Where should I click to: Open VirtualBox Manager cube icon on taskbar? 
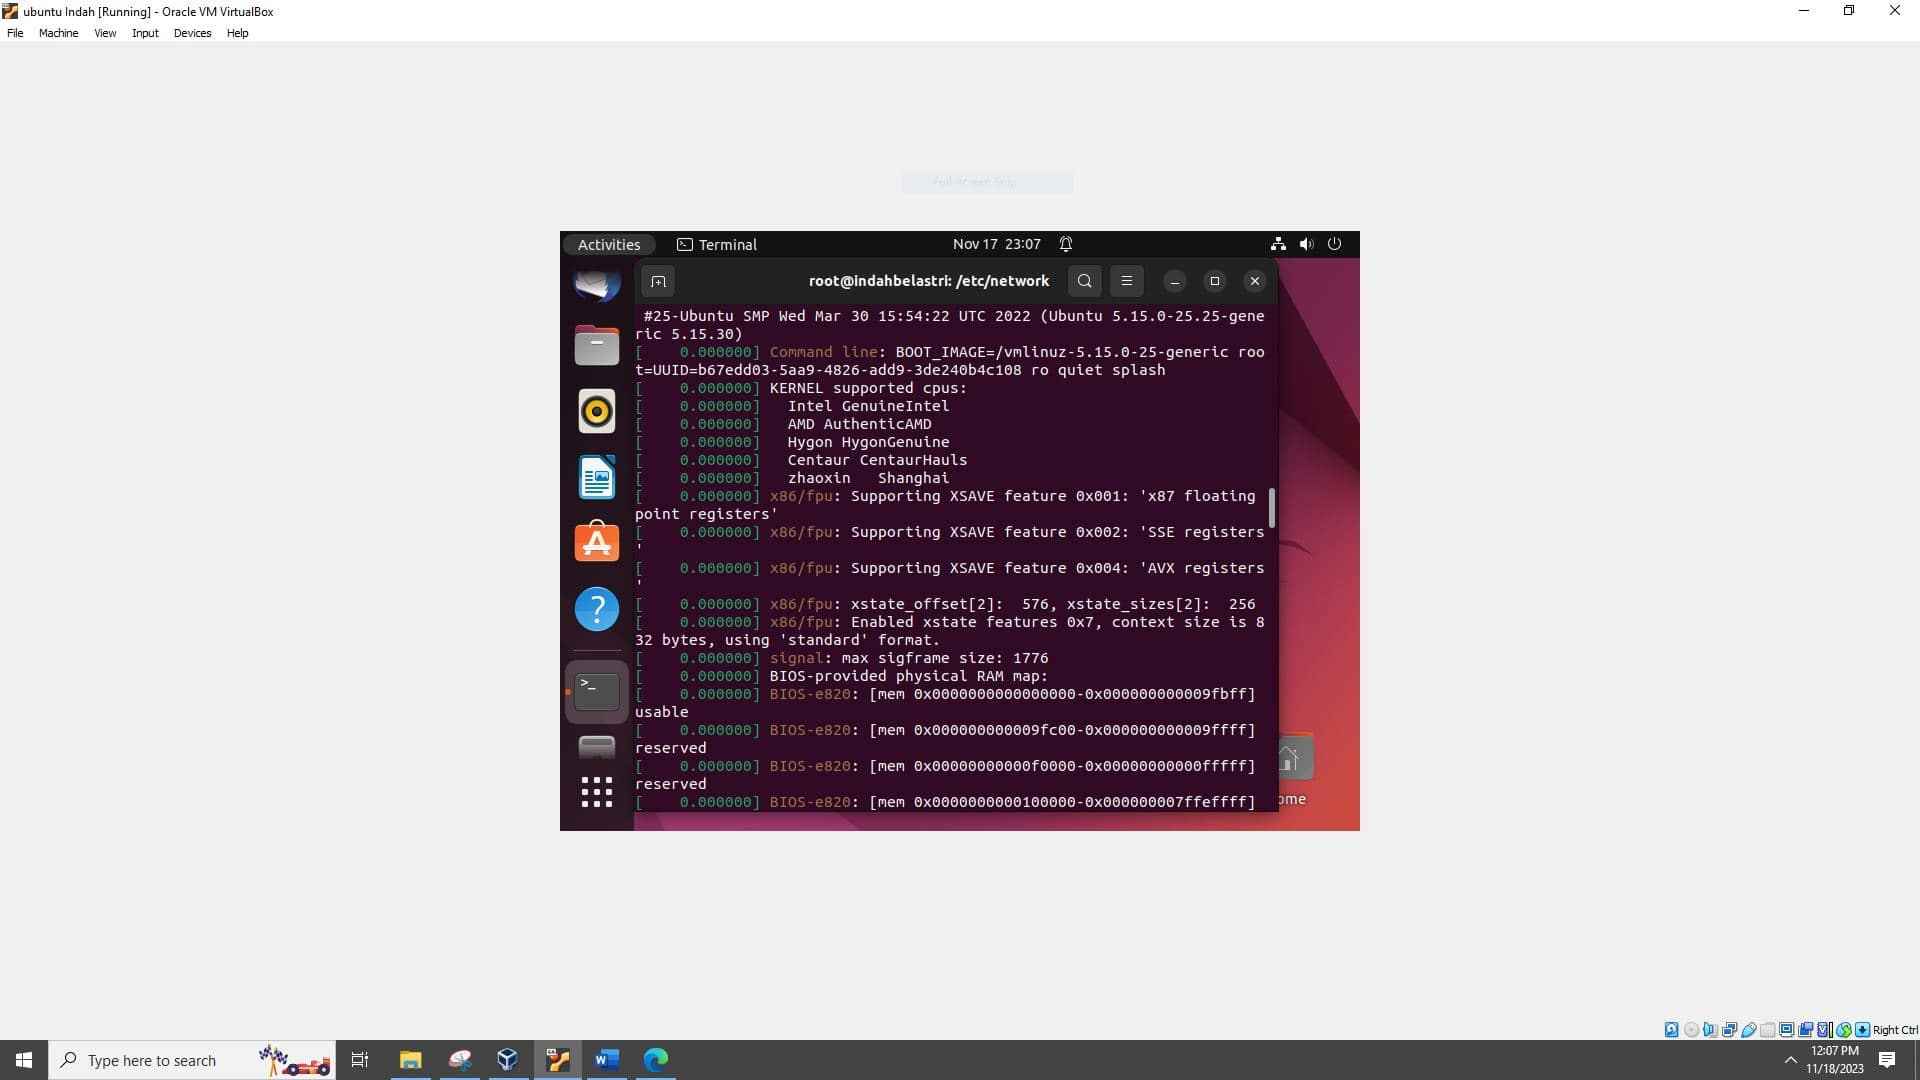click(508, 1060)
